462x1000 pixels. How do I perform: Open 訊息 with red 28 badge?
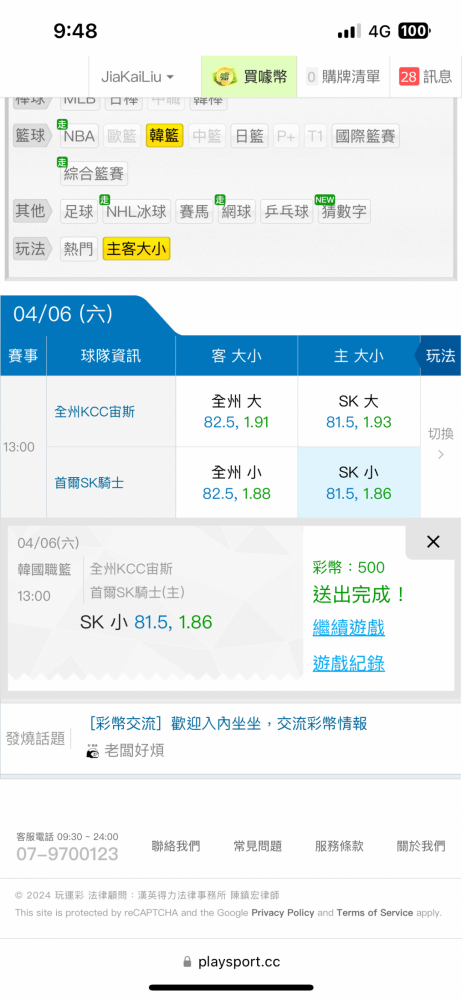click(x=426, y=77)
